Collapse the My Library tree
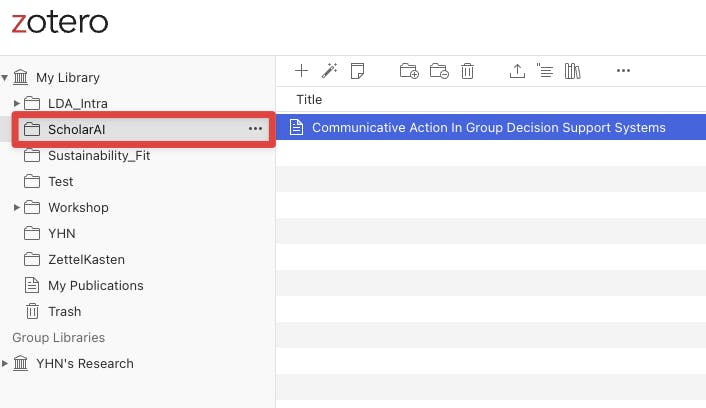Screen dimensions: 706x408 coord(6,77)
